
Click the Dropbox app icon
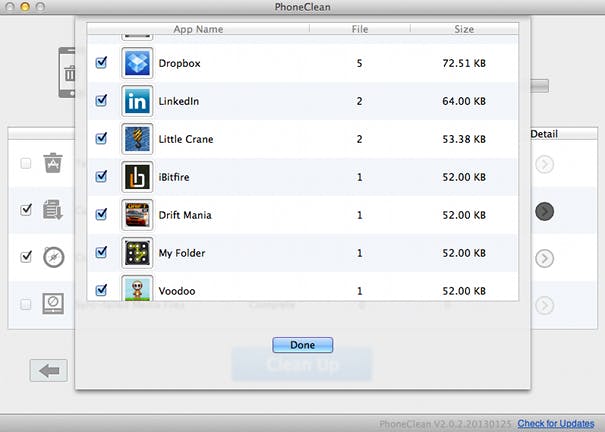click(x=137, y=63)
